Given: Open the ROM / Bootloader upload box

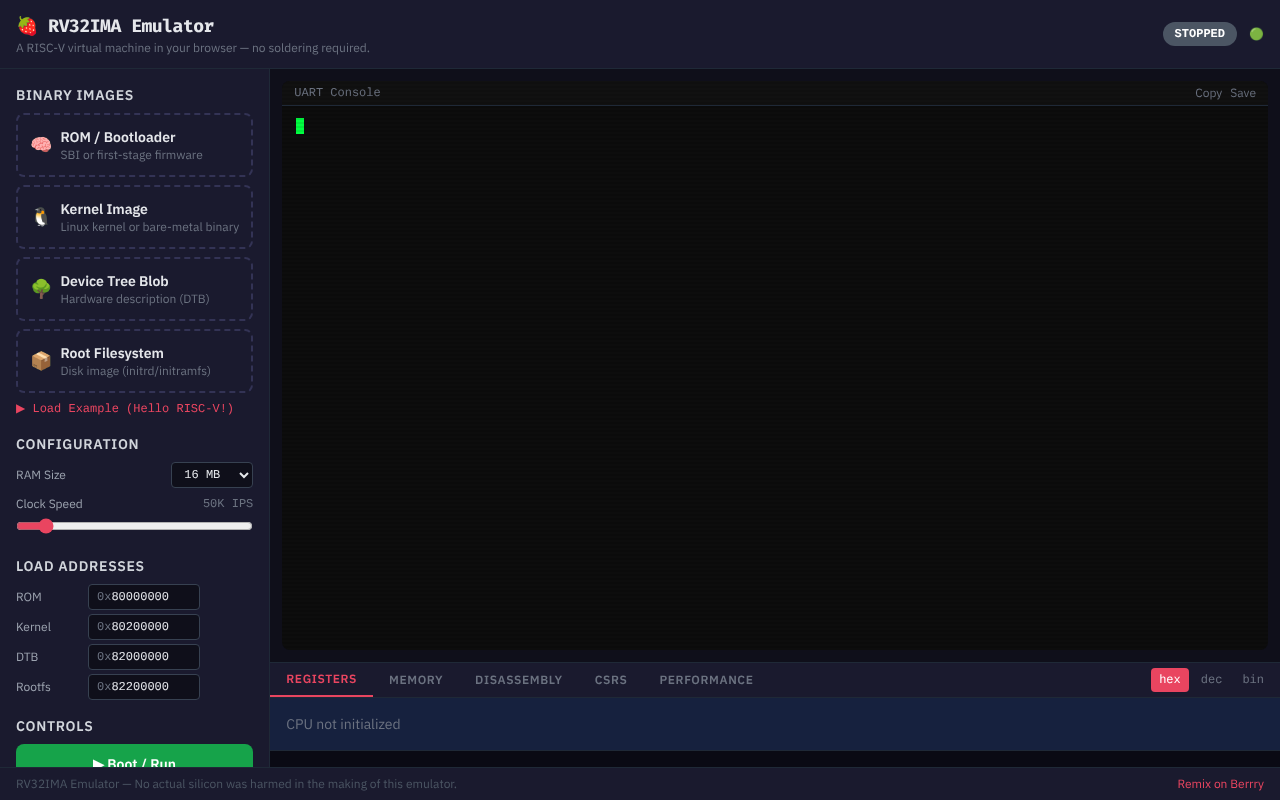Looking at the screenshot, I should pos(134,145).
